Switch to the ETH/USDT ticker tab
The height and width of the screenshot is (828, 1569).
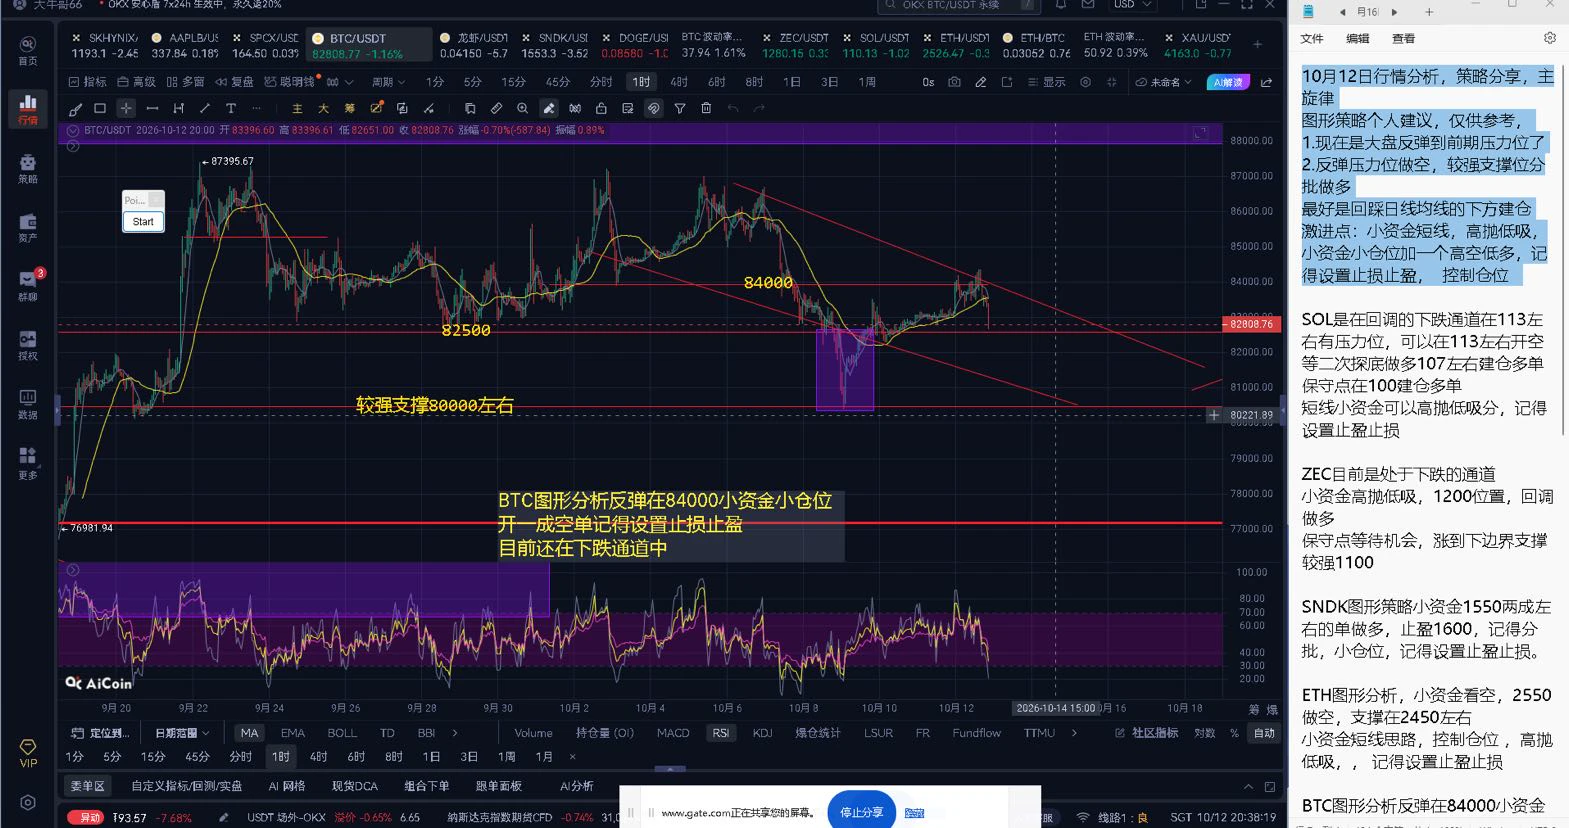[956, 45]
